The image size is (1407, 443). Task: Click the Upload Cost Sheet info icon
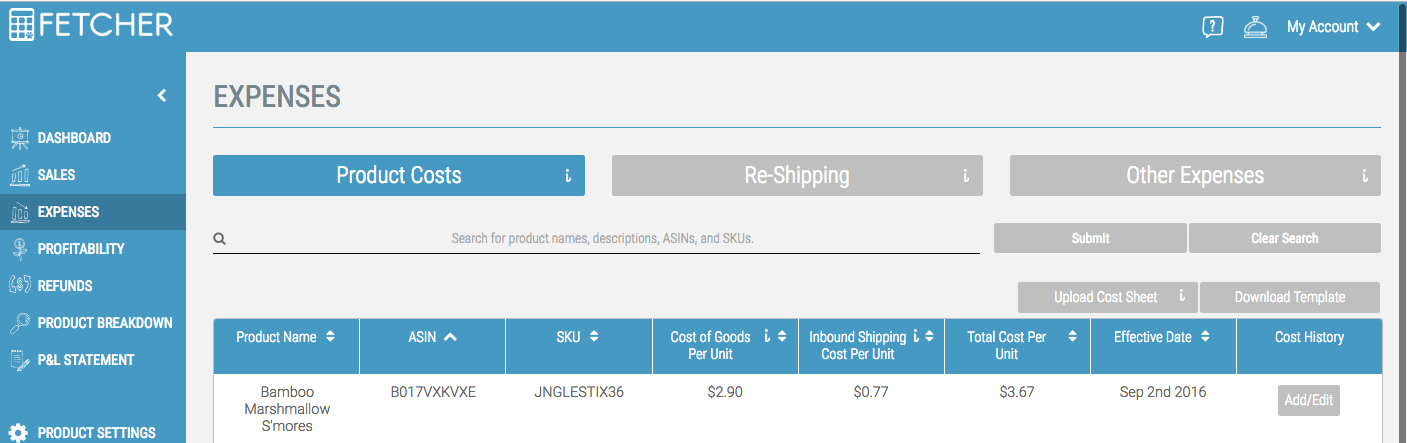pos(1181,297)
